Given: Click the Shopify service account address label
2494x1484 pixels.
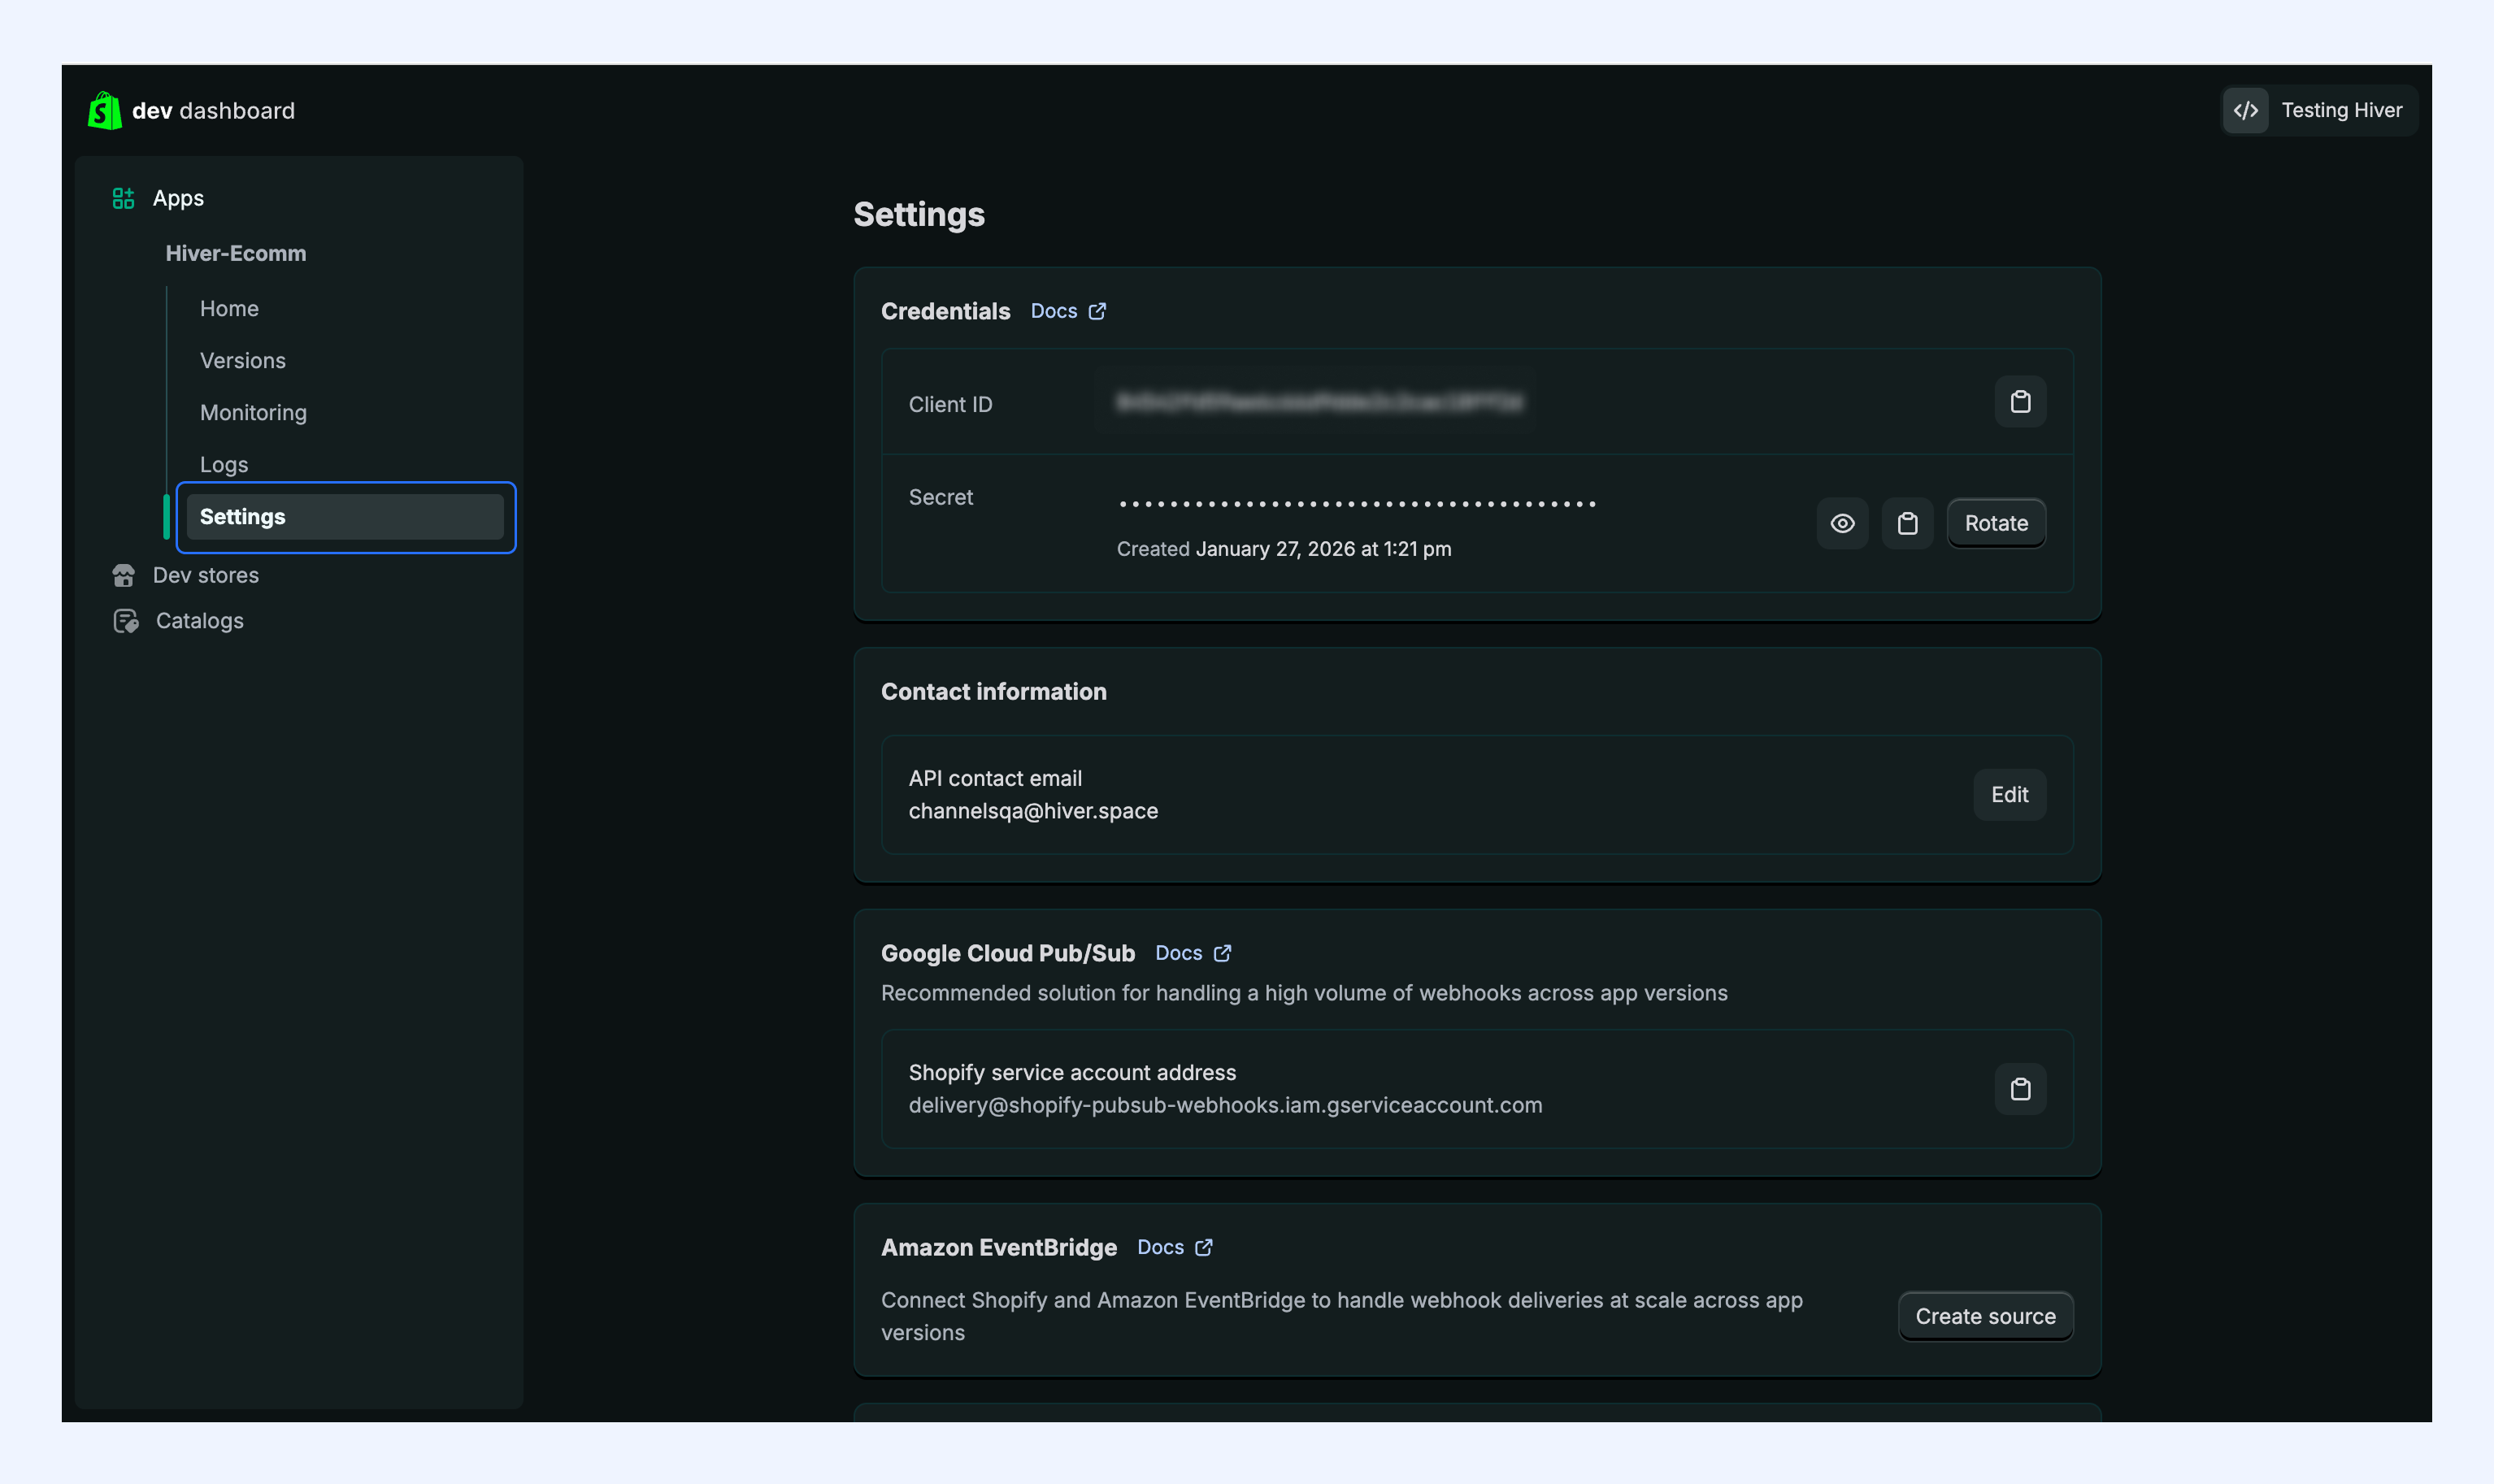Looking at the screenshot, I should 1072,1072.
